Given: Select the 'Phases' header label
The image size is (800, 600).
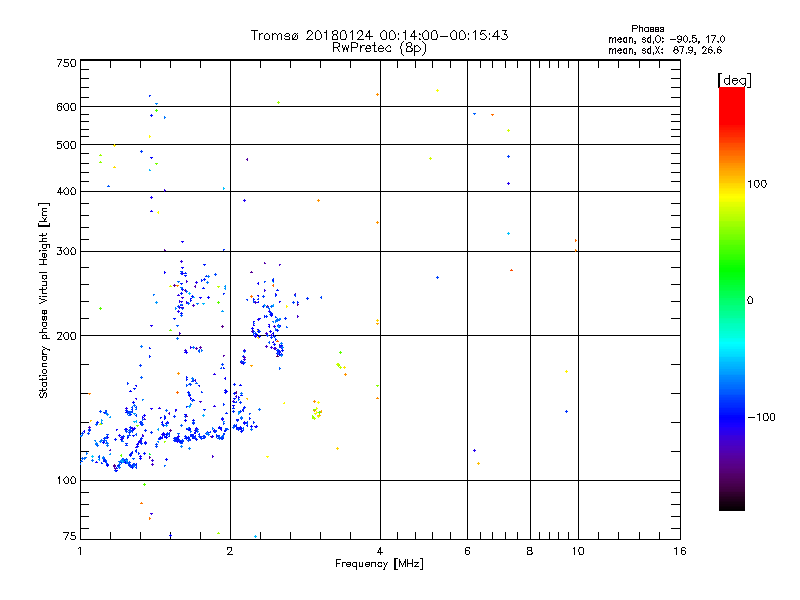Looking at the screenshot, I should pyautogui.click(x=647, y=29).
